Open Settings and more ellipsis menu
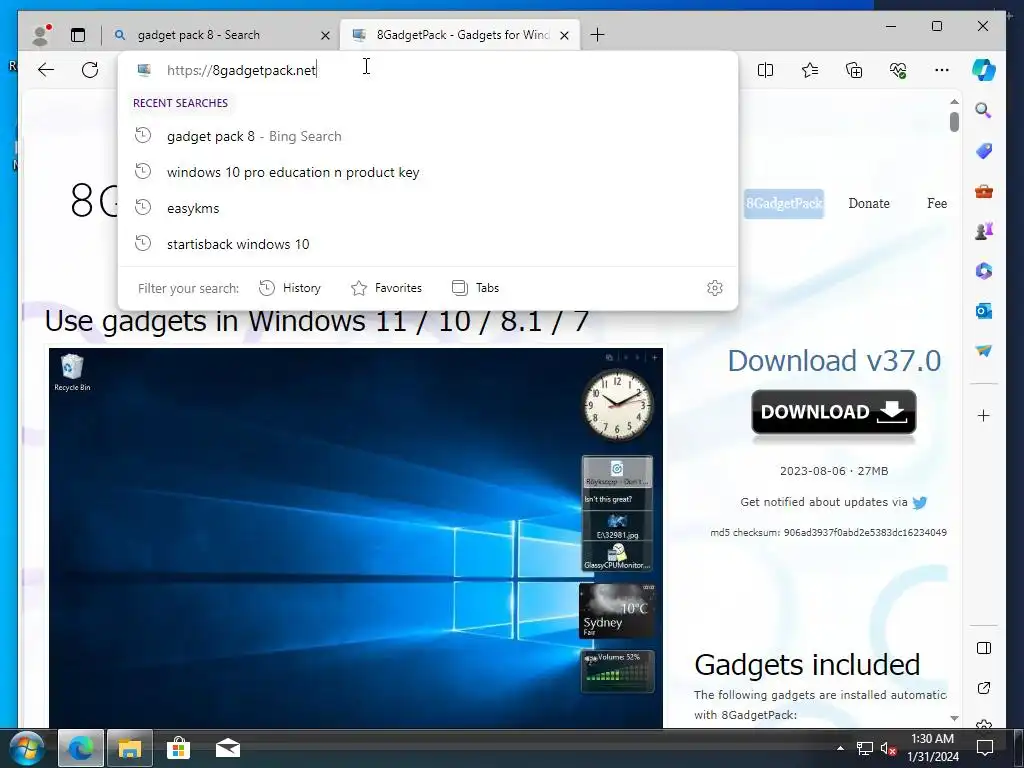The width and height of the screenshot is (1024, 768). click(942, 70)
